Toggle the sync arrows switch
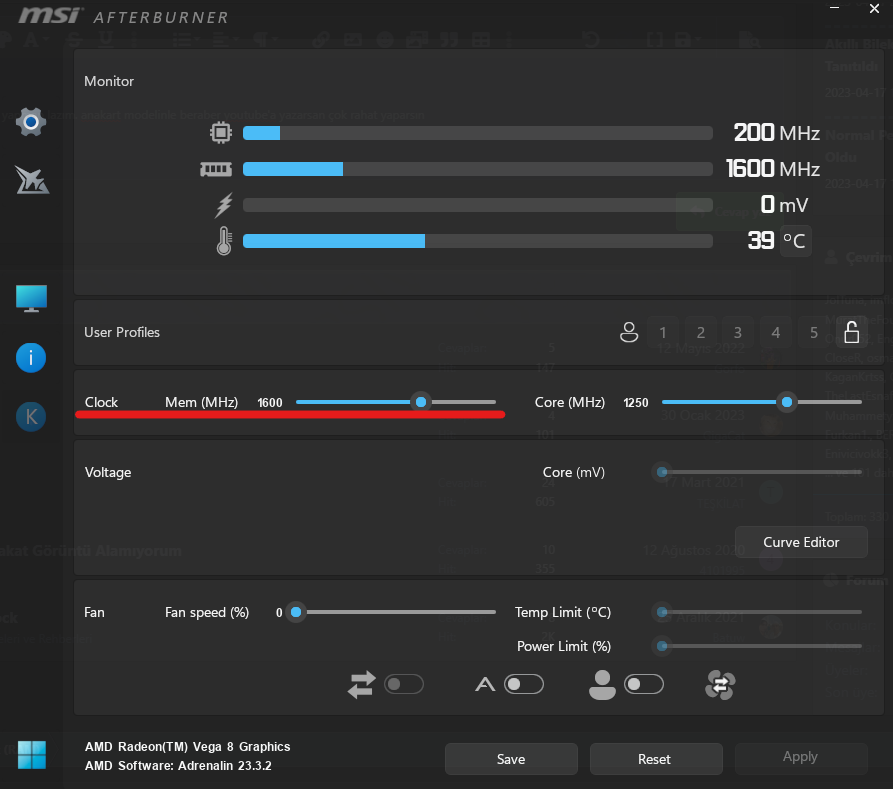893x789 pixels. click(x=404, y=684)
